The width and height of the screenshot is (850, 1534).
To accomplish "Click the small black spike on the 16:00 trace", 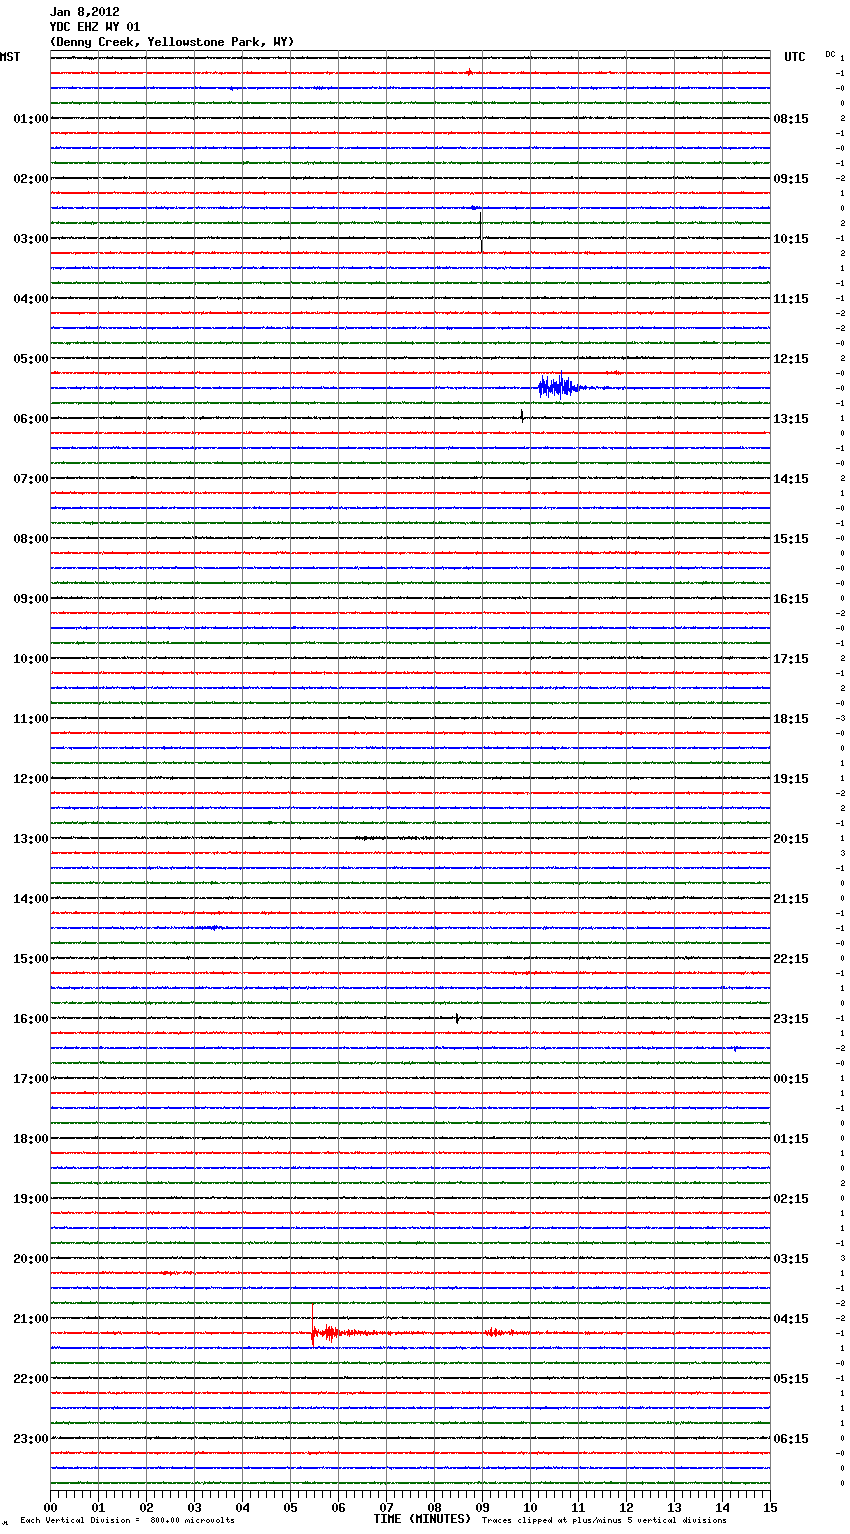I will [457, 1018].
